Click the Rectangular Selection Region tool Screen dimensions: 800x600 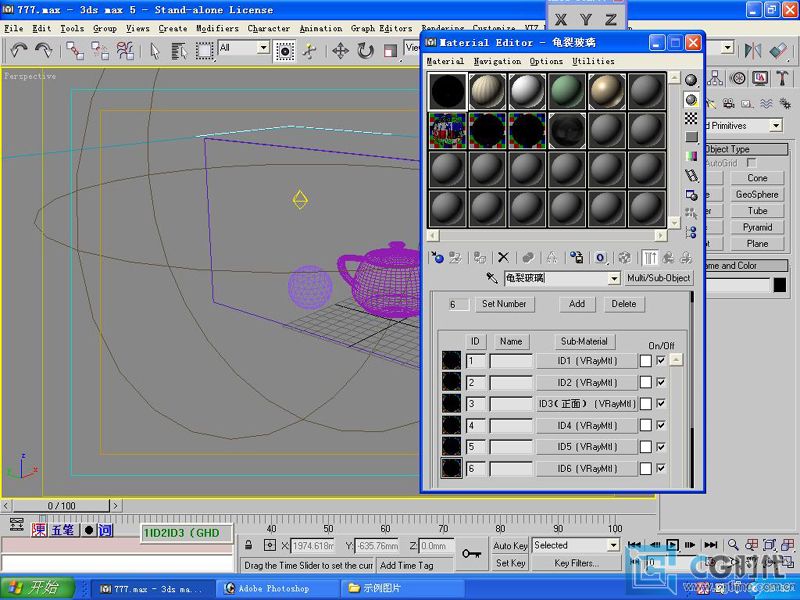(x=204, y=51)
